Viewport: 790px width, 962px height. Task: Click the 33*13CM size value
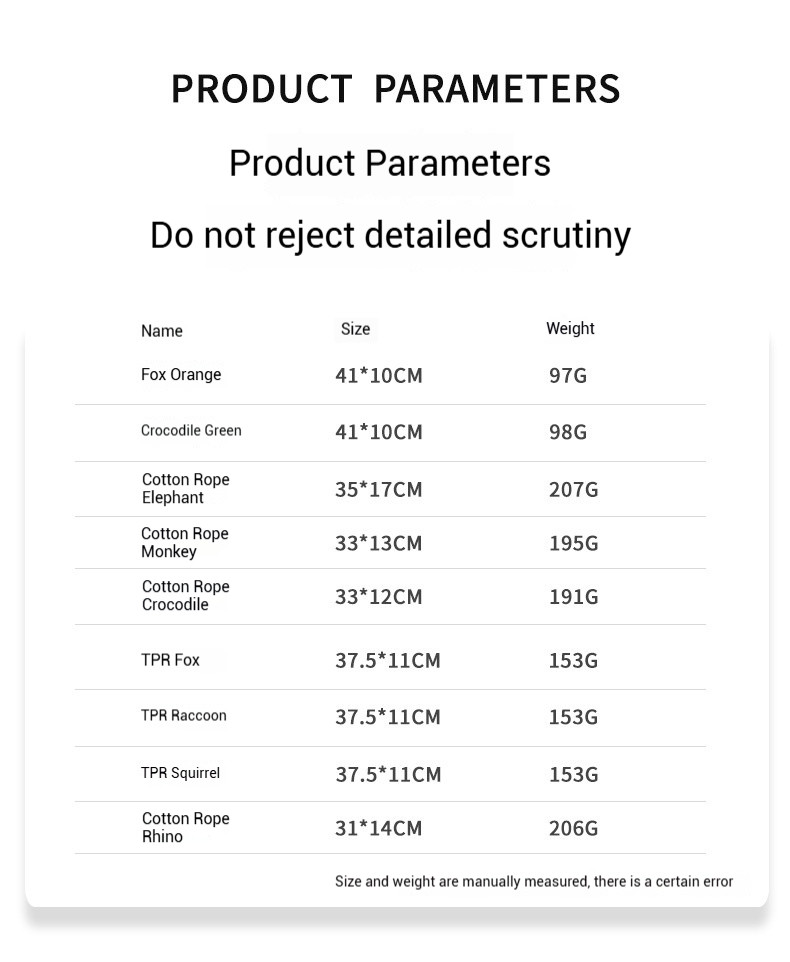pos(378,544)
